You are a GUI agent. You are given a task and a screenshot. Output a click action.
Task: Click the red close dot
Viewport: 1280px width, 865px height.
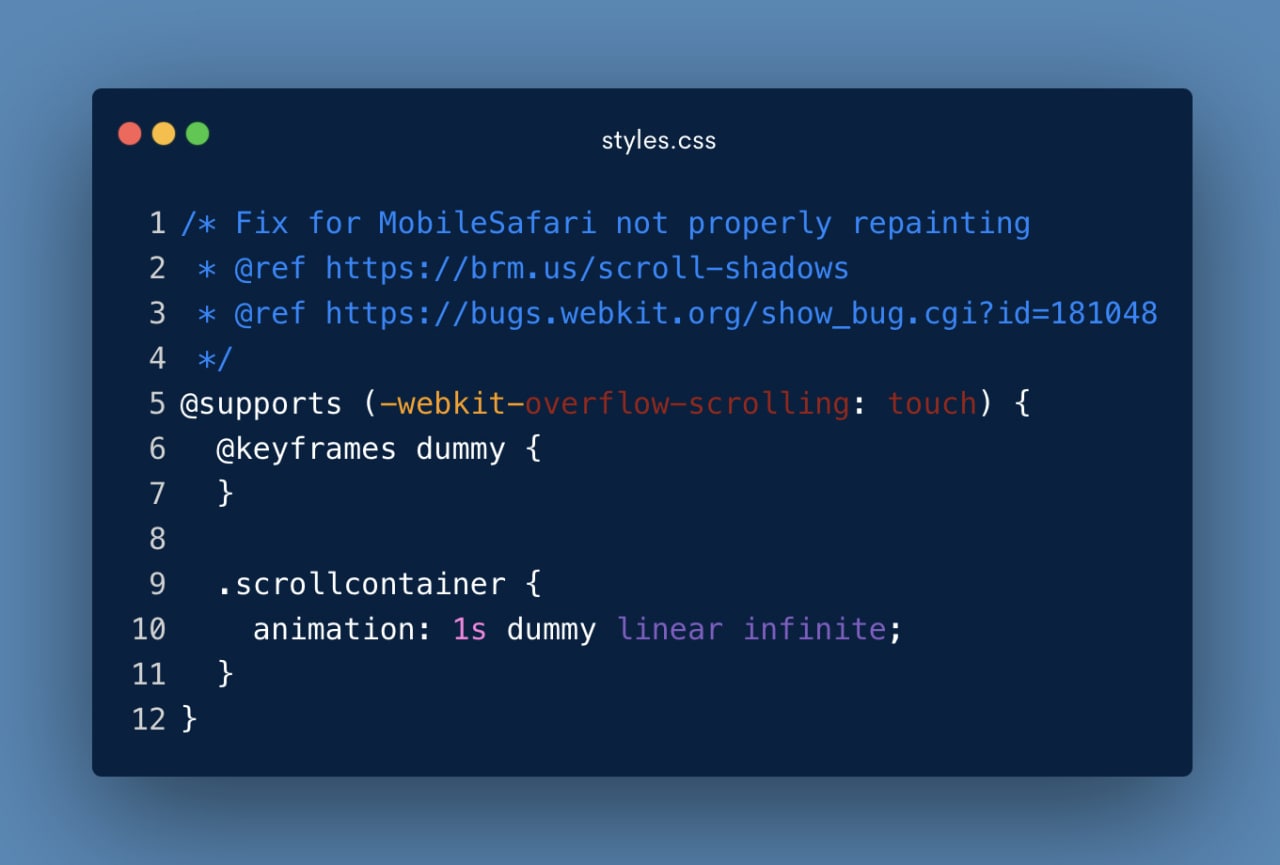point(130,133)
